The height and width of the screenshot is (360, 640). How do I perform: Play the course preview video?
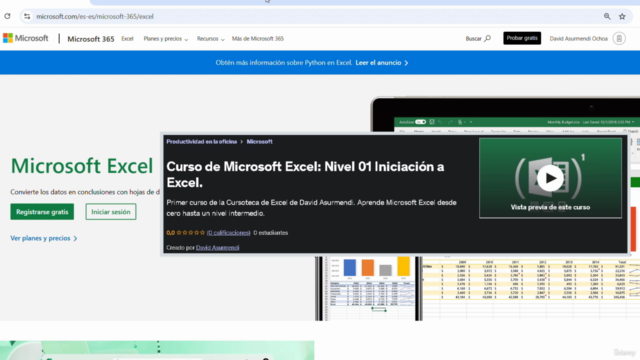pyautogui.click(x=550, y=178)
